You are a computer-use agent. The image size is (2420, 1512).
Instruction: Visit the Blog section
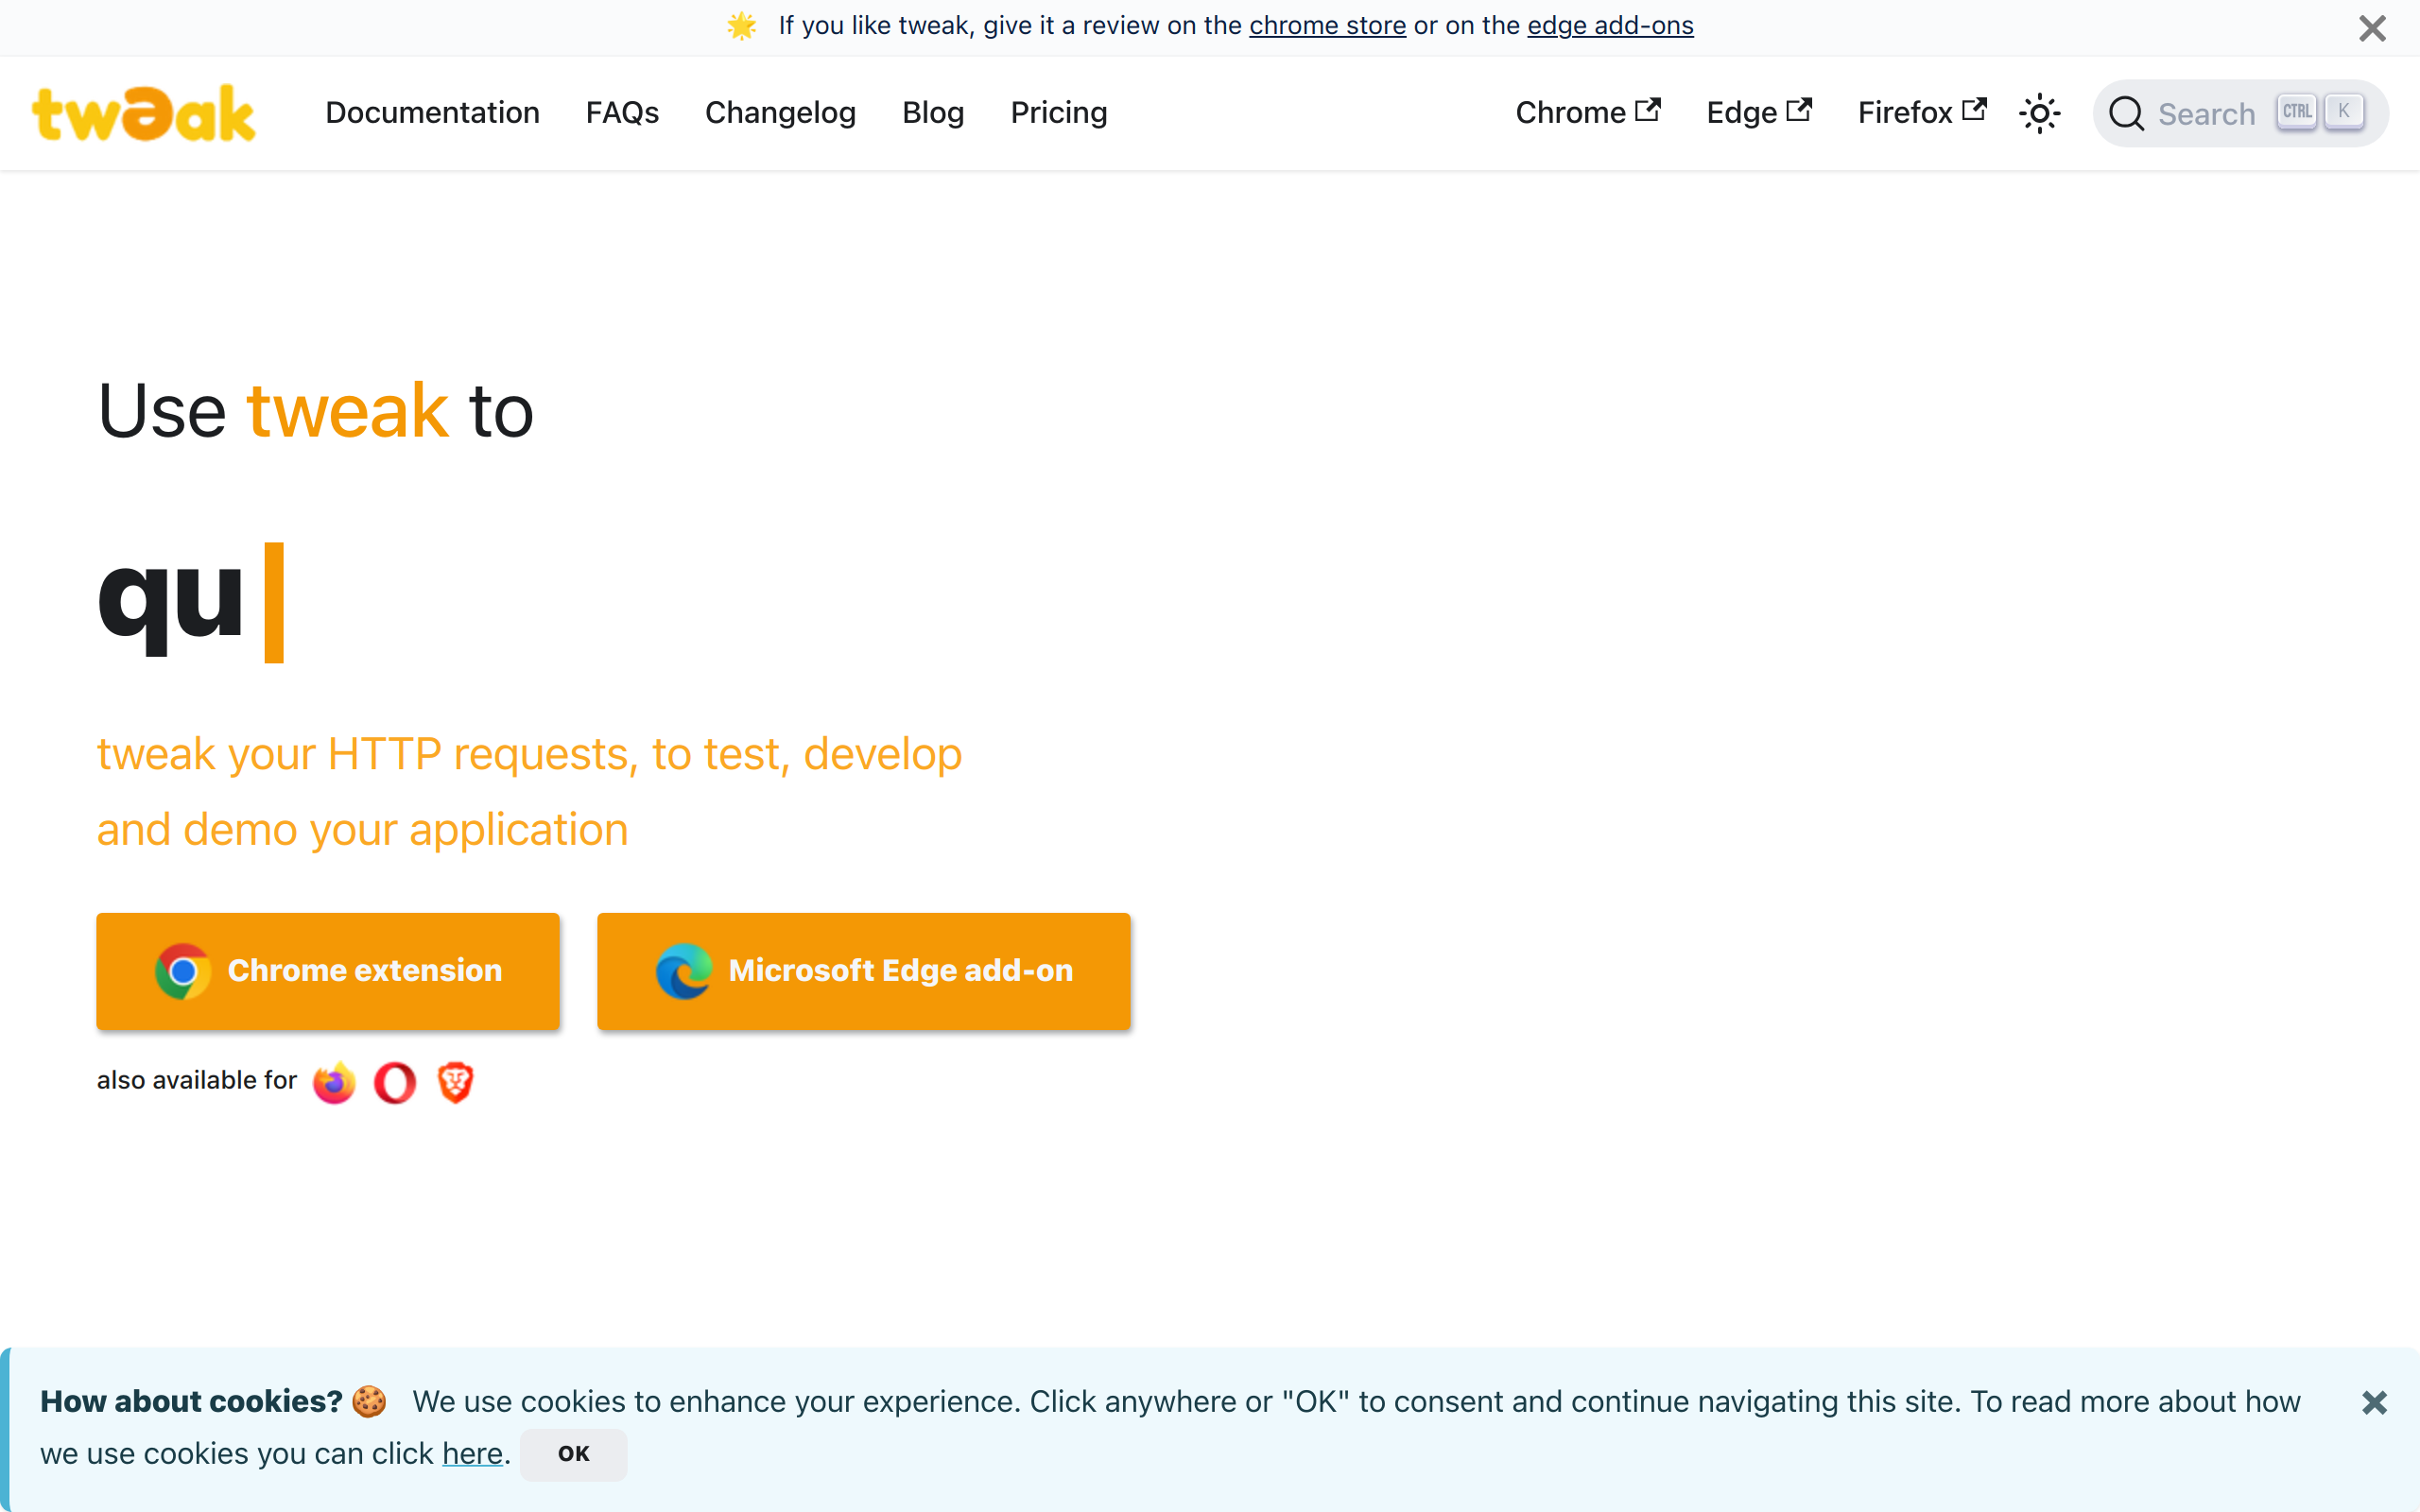pyautogui.click(x=933, y=113)
